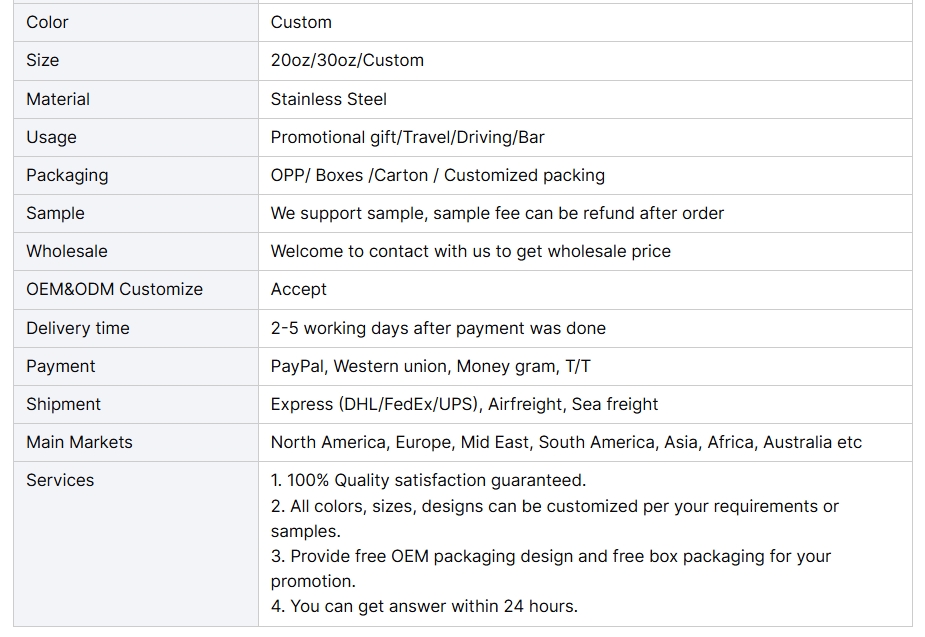The image size is (925, 637).
Task: Select the Accept value cell
Action: tap(585, 290)
